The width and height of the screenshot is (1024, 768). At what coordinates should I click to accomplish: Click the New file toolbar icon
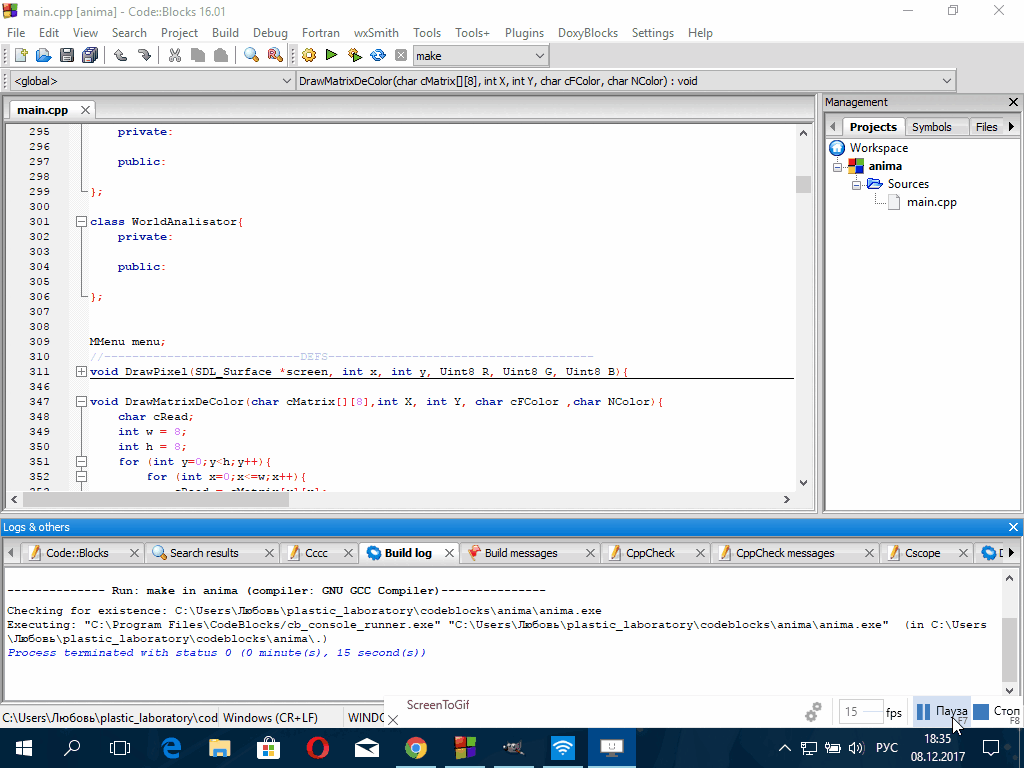(21, 56)
